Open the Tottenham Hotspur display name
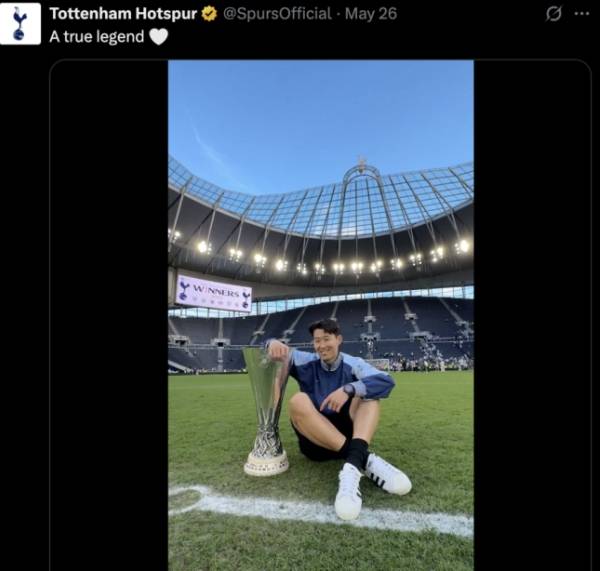The height and width of the screenshot is (571, 602). (124, 14)
